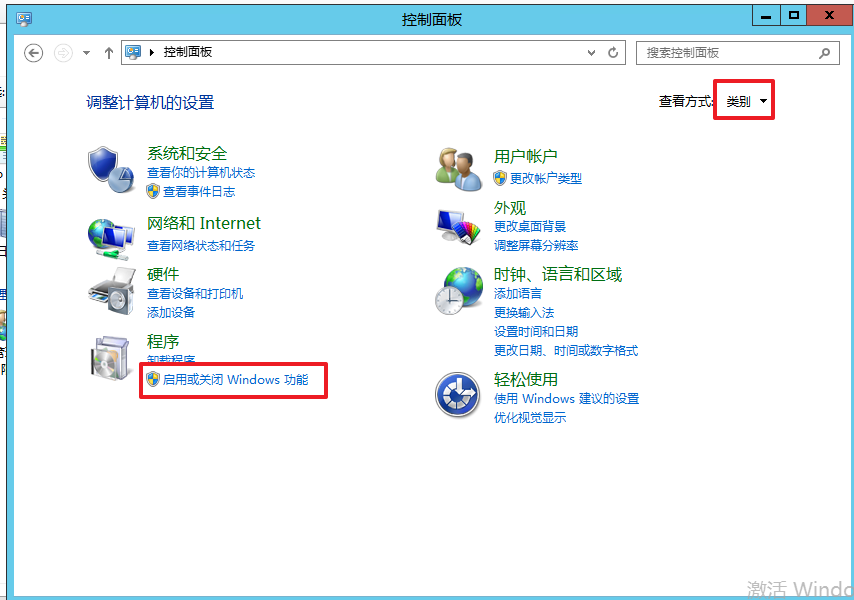Click 查看事件日志 link
This screenshot has width=854, height=600.
199,192
